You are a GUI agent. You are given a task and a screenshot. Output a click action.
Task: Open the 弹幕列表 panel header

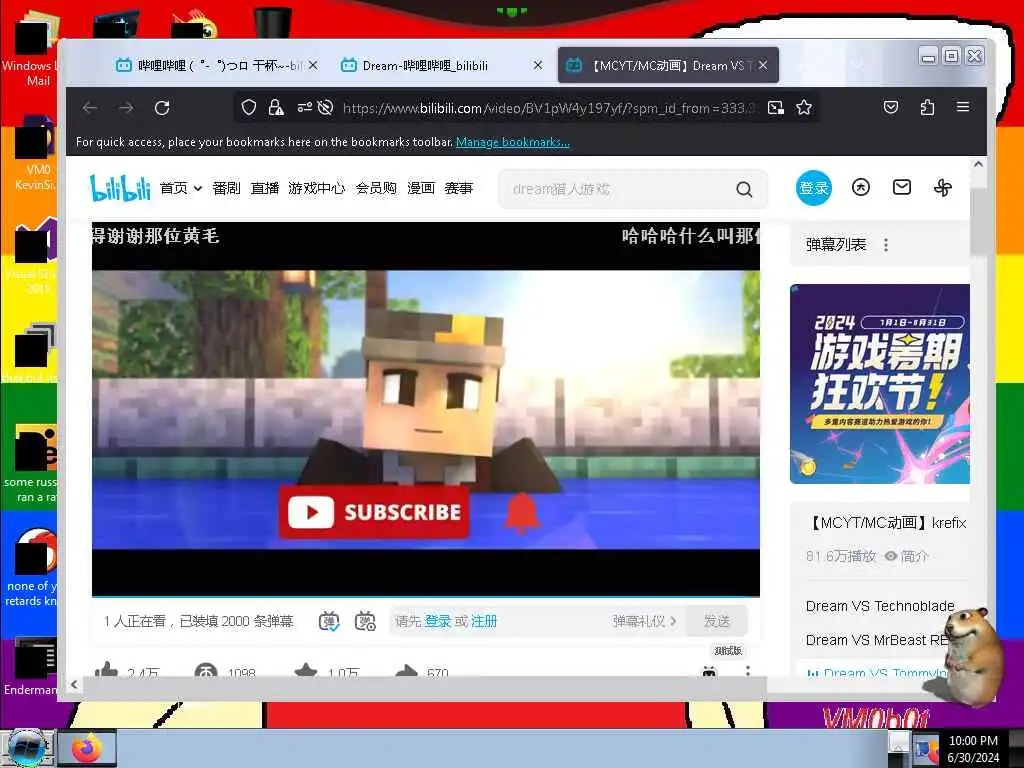pyautogui.click(x=836, y=245)
